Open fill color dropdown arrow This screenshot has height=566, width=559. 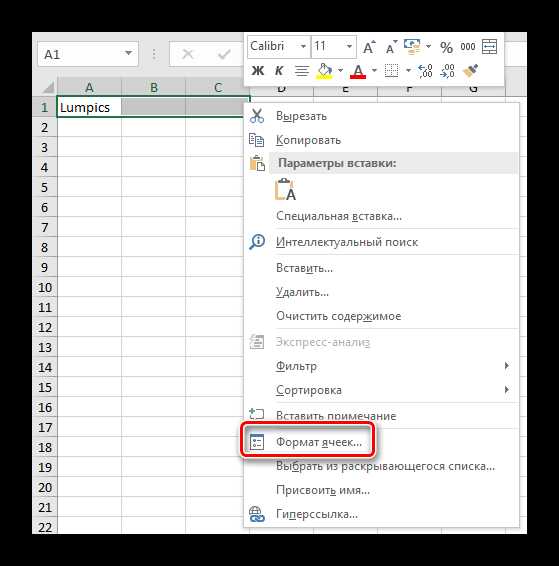tap(340, 70)
